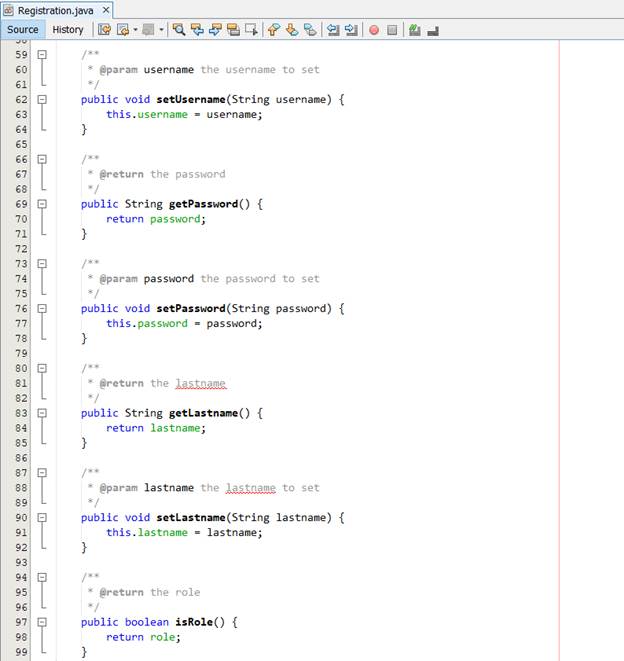Click the Java file icon on Registration.java tab

pos(8,11)
